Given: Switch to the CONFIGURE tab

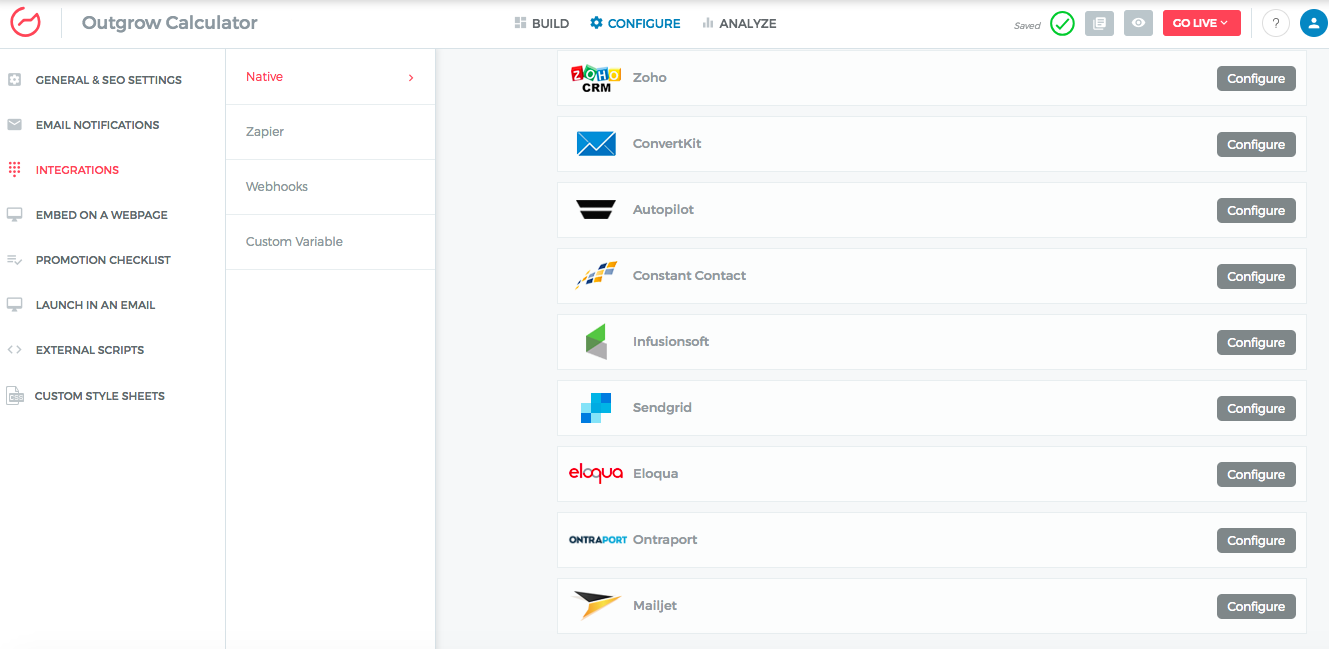Looking at the screenshot, I should tap(635, 23).
